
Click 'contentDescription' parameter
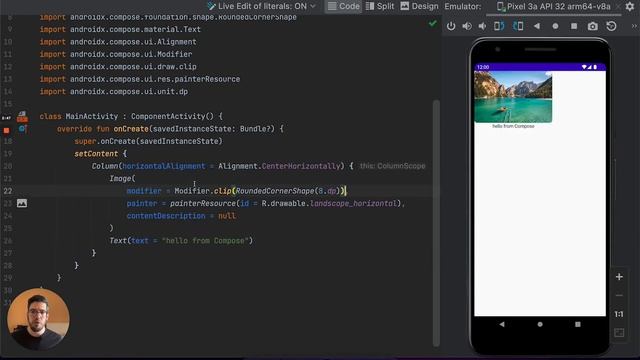pyautogui.click(x=166, y=216)
